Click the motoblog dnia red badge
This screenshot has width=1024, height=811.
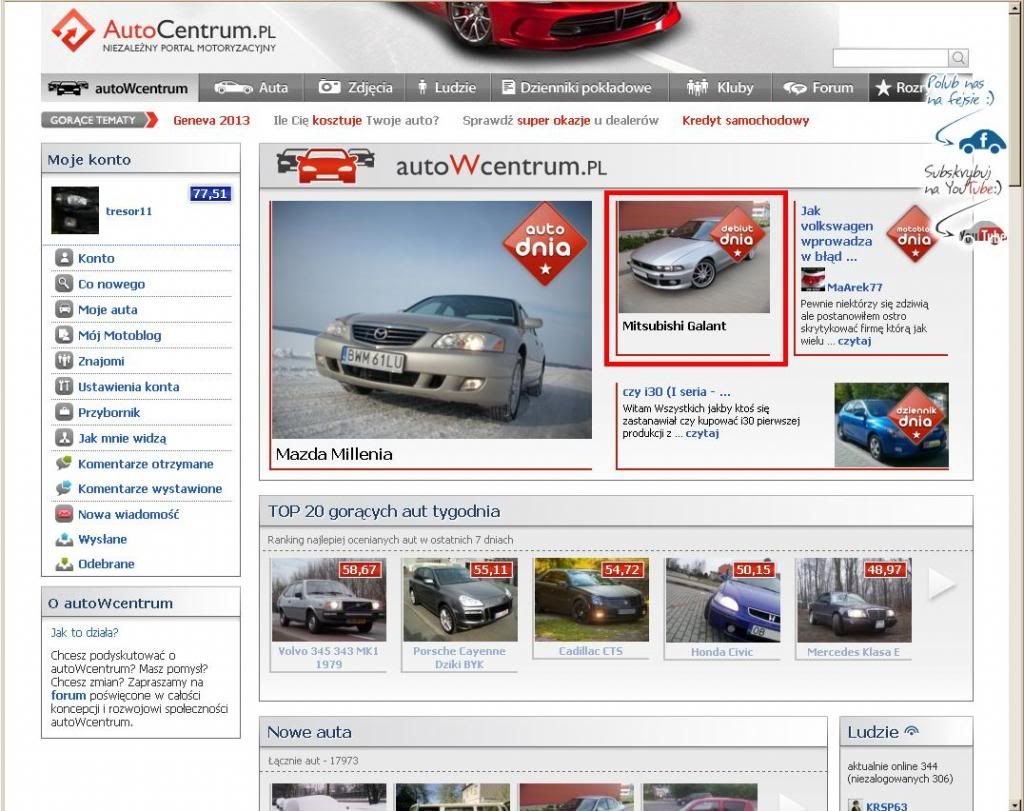(914, 234)
